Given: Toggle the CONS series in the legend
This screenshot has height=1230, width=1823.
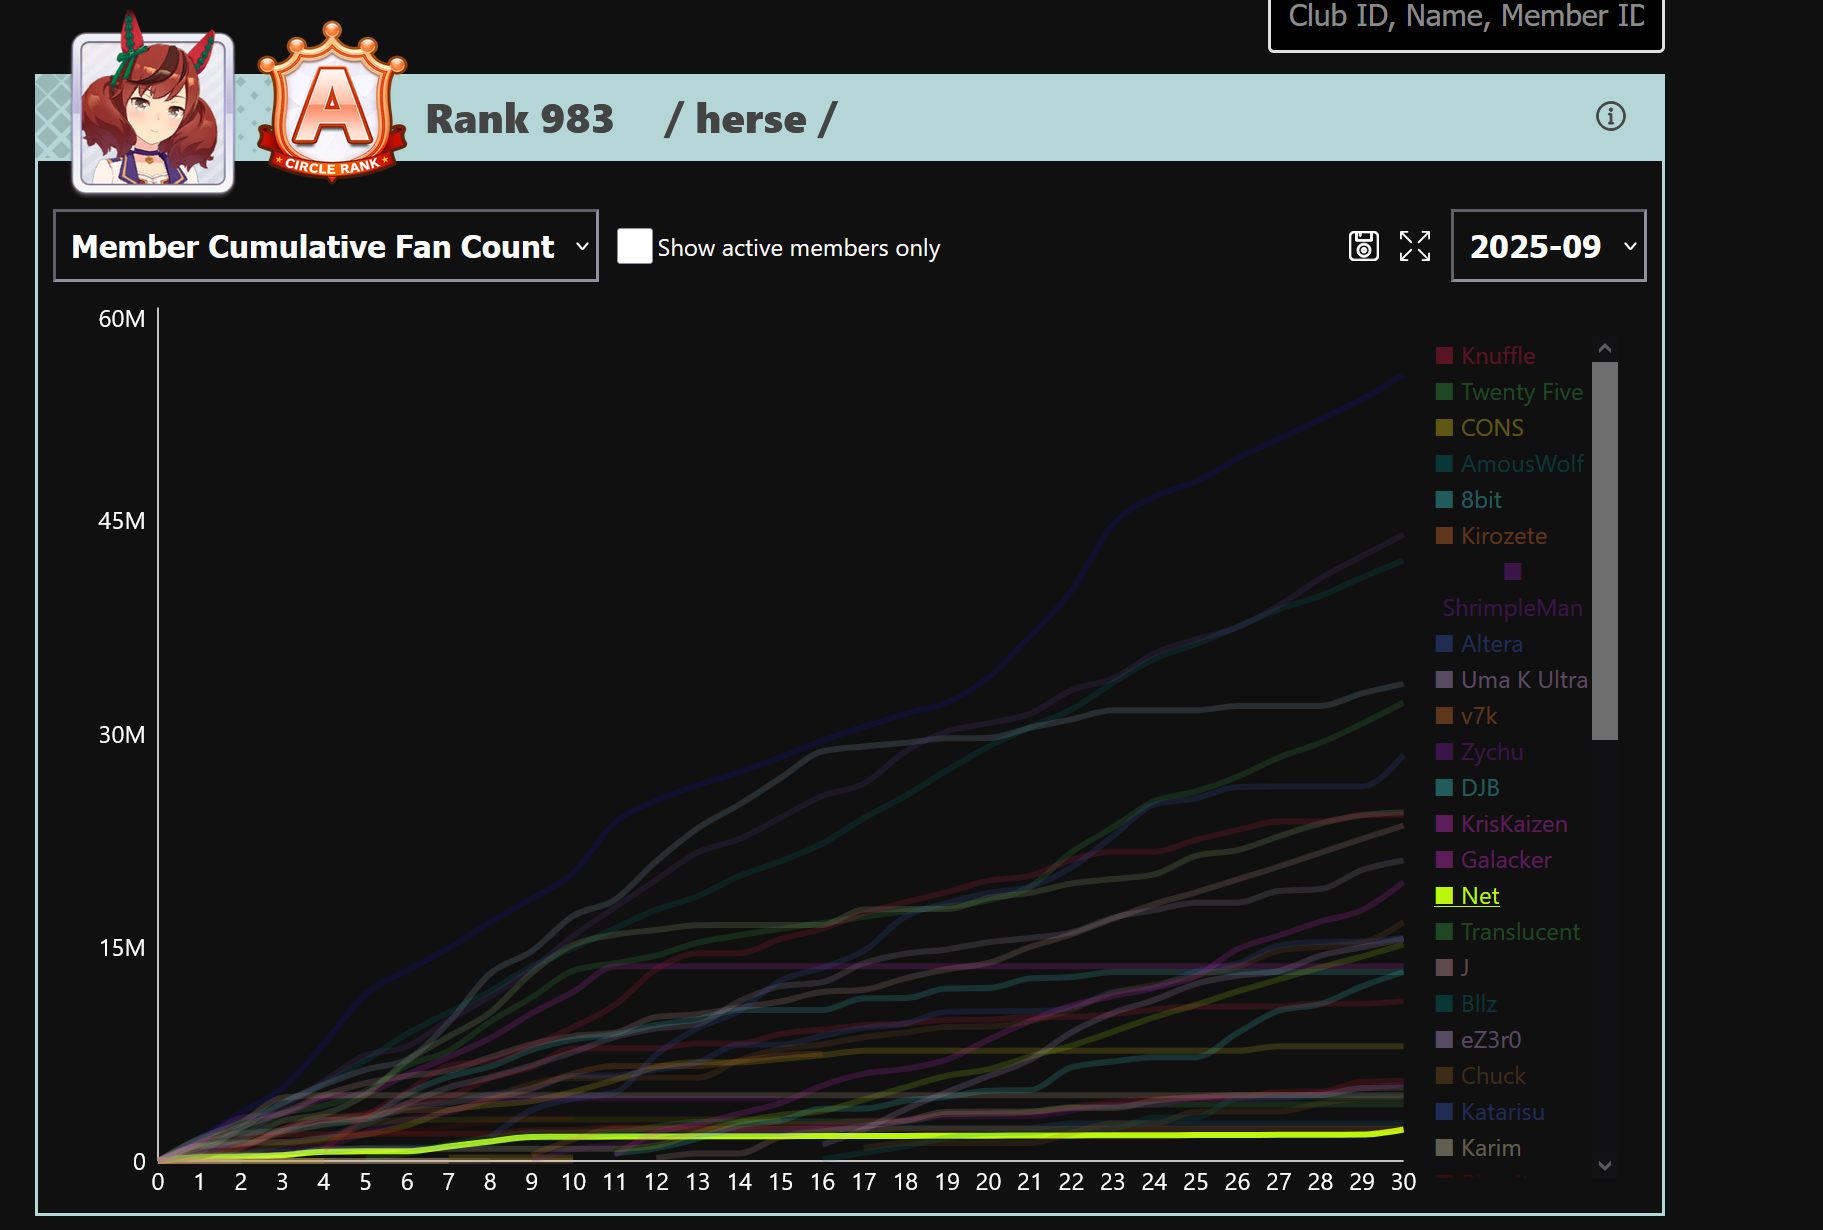Looking at the screenshot, I should [x=1480, y=428].
